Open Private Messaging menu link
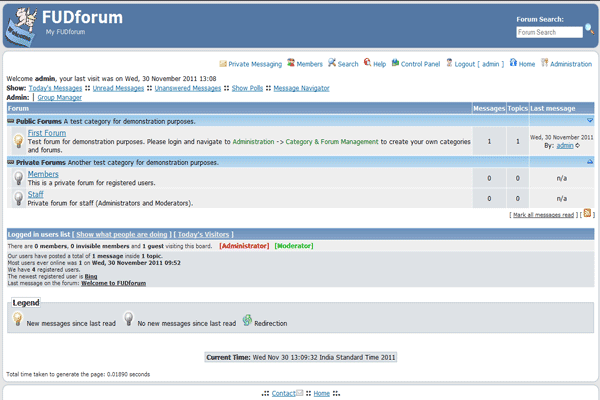Screen dimensions: 600x400 (x=255, y=64)
